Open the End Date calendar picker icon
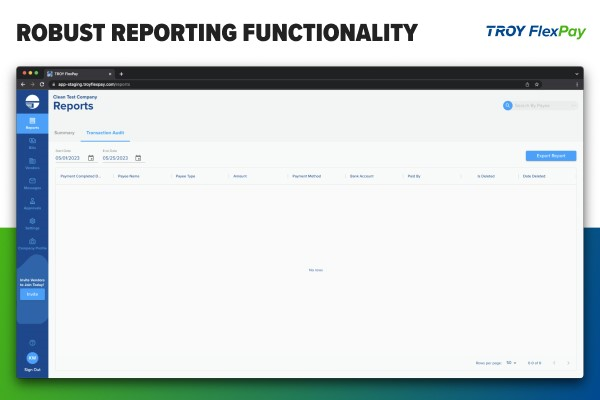Image resolution: width=600 pixels, height=400 pixels. 138,158
